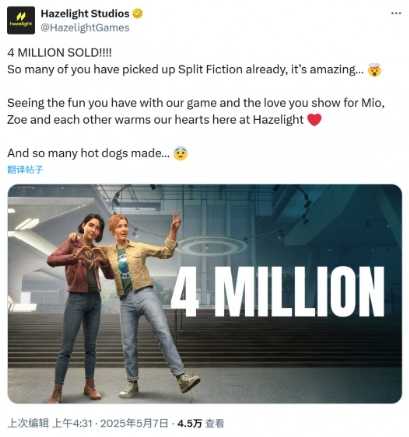This screenshot has height=437, width=409.
Task: Click the Split Fiction sentence in post
Action: pos(186,70)
